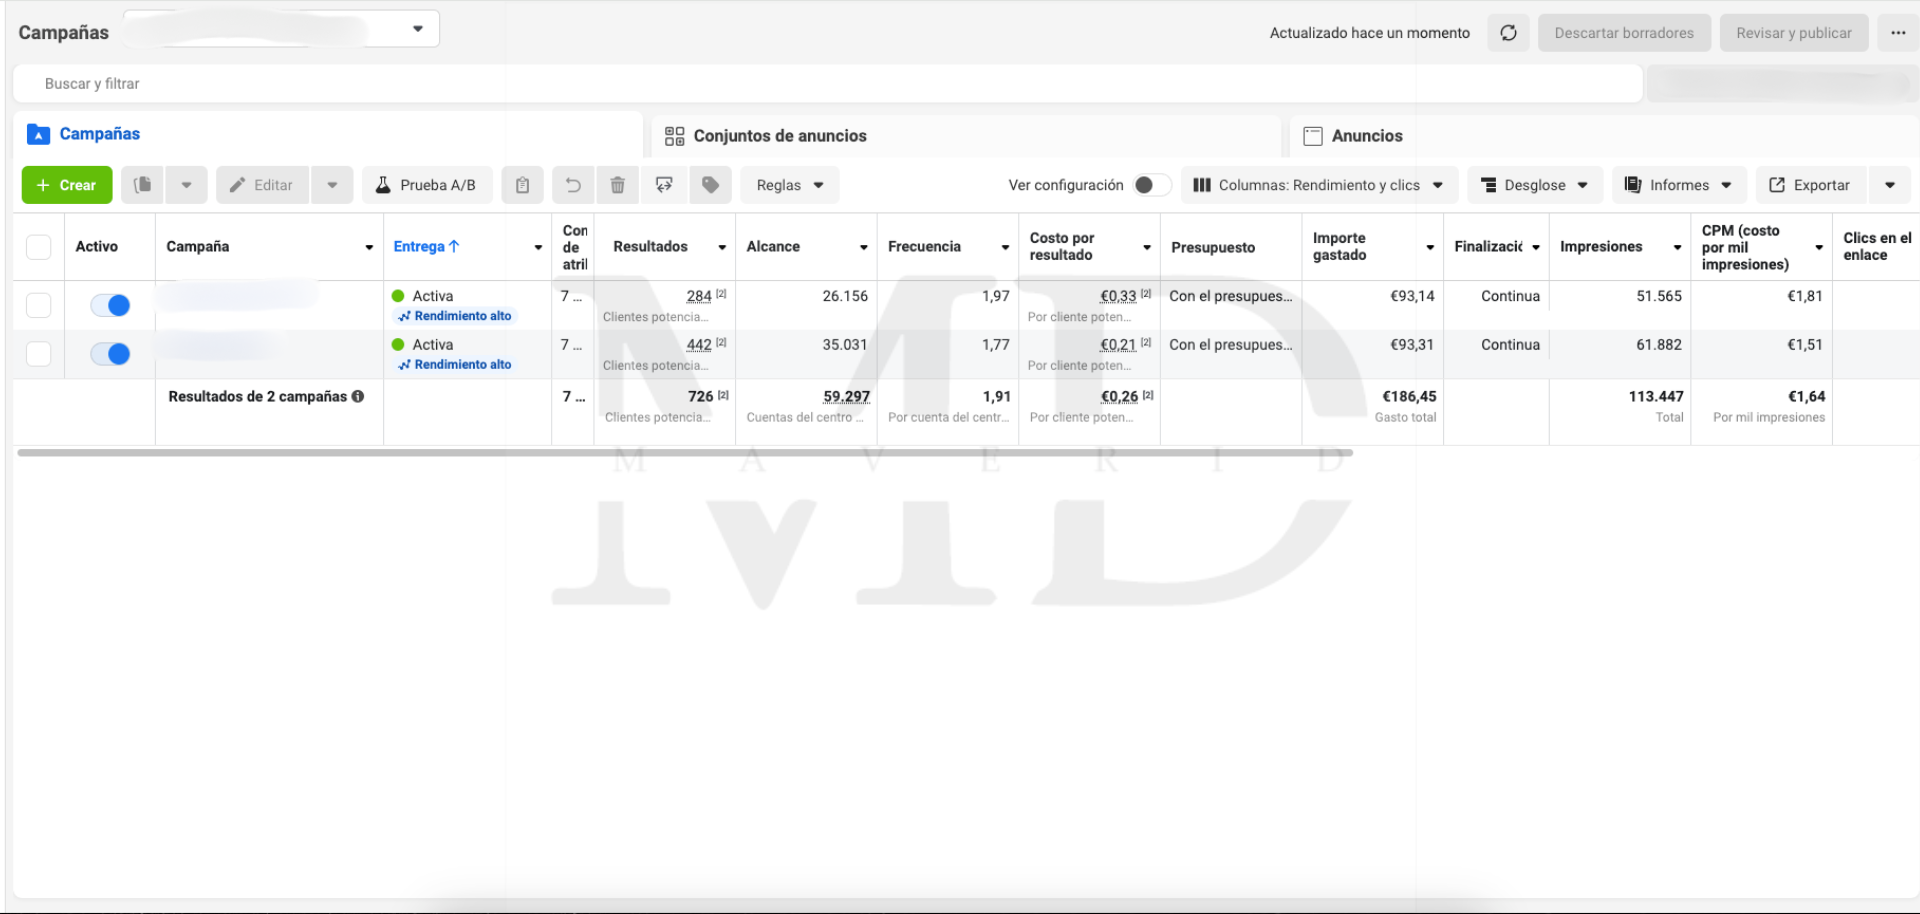
Task: Open the three-dot more options menu
Action: (x=1898, y=33)
